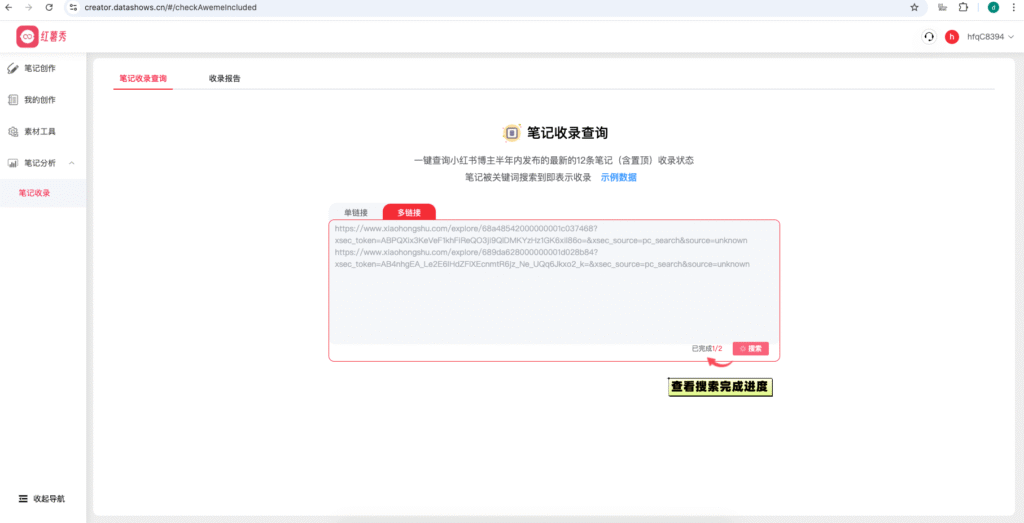
Task: Click the media control icon in toolbar
Action: [942, 8]
